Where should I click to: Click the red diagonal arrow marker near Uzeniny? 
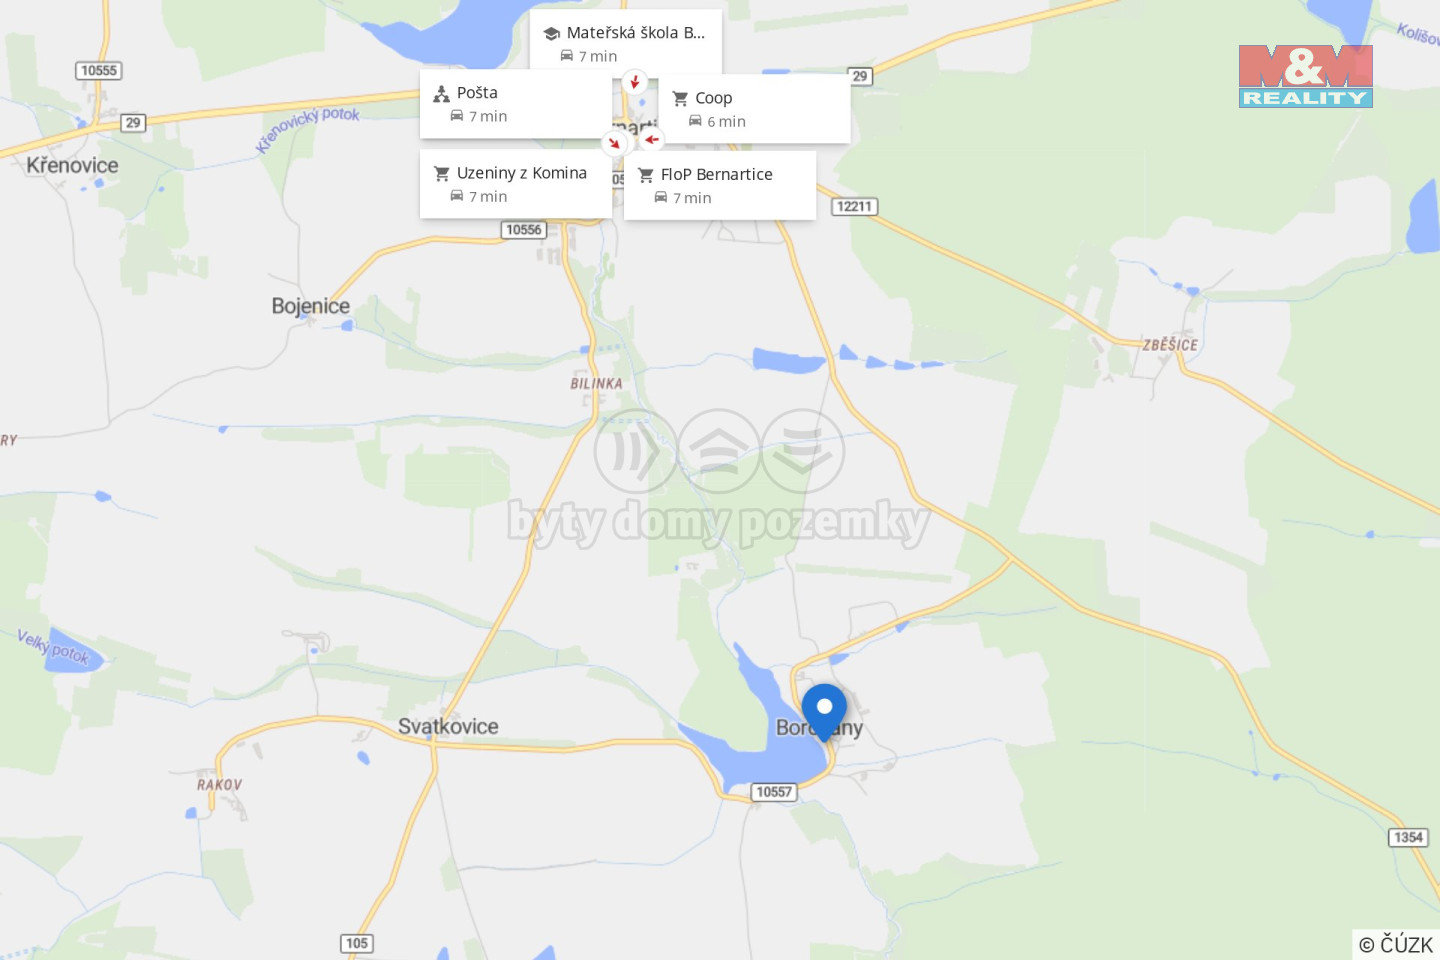(613, 143)
